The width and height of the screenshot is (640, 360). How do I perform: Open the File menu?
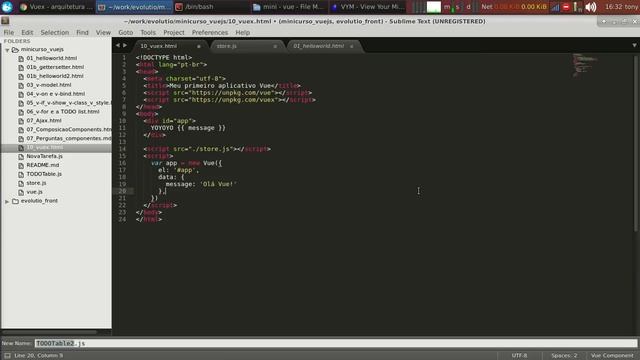click(9, 32)
